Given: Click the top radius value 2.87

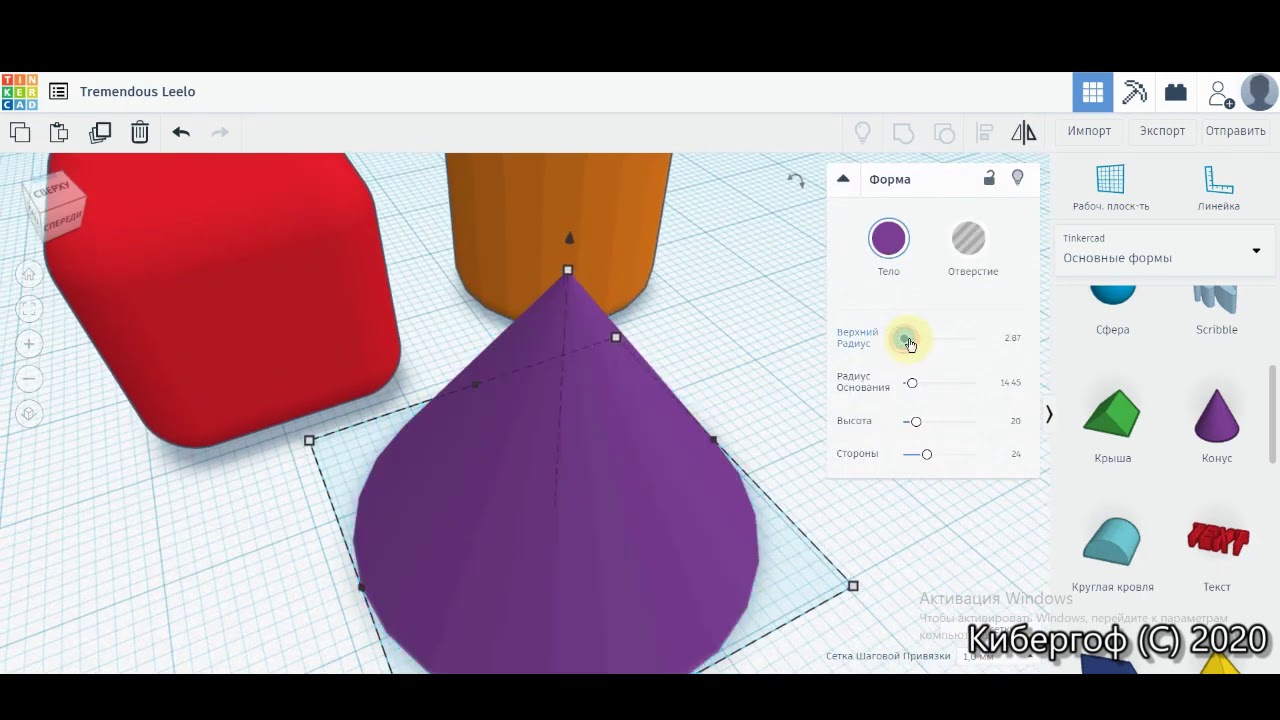Looking at the screenshot, I should (1012, 338).
